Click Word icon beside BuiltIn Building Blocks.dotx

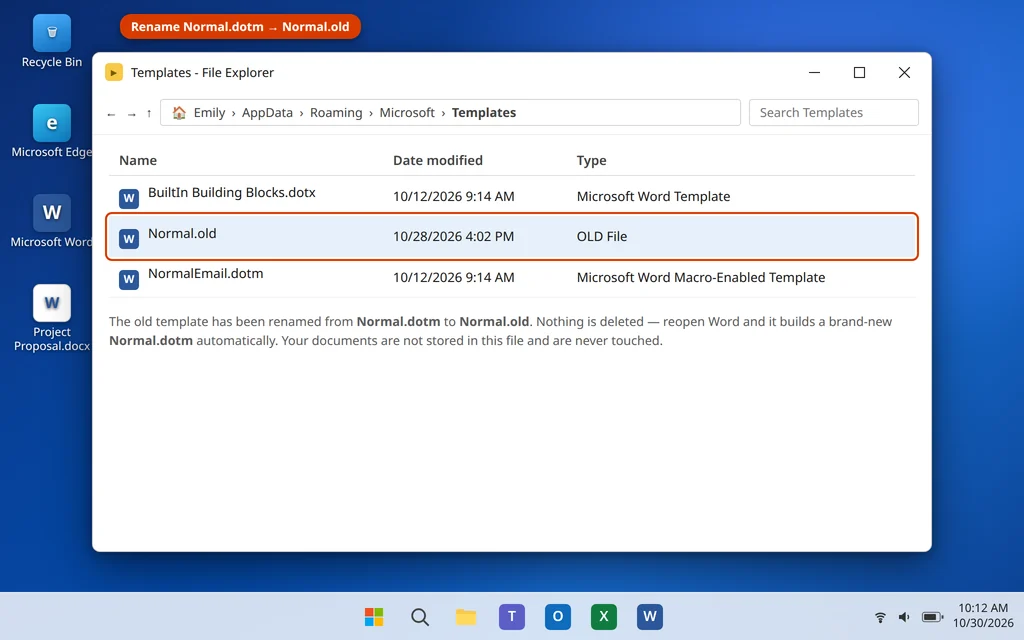click(x=129, y=198)
